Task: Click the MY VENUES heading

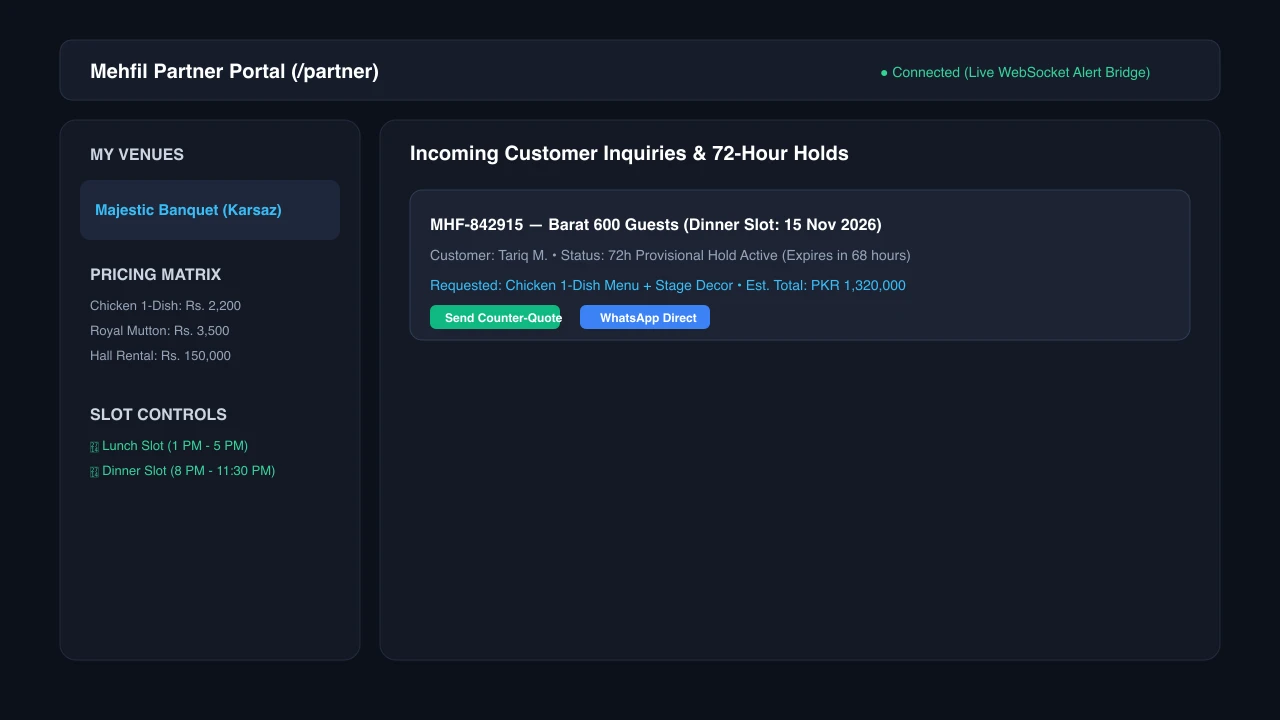Action: (x=137, y=154)
